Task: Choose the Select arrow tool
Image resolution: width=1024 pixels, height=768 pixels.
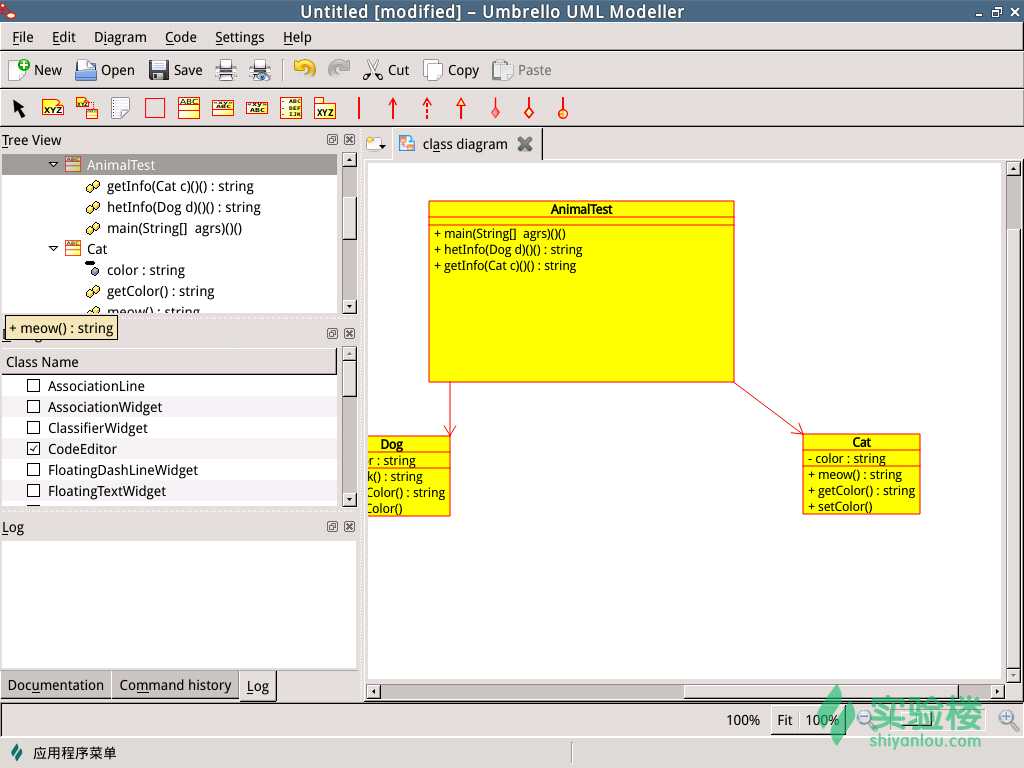Action: pyautogui.click(x=19, y=108)
